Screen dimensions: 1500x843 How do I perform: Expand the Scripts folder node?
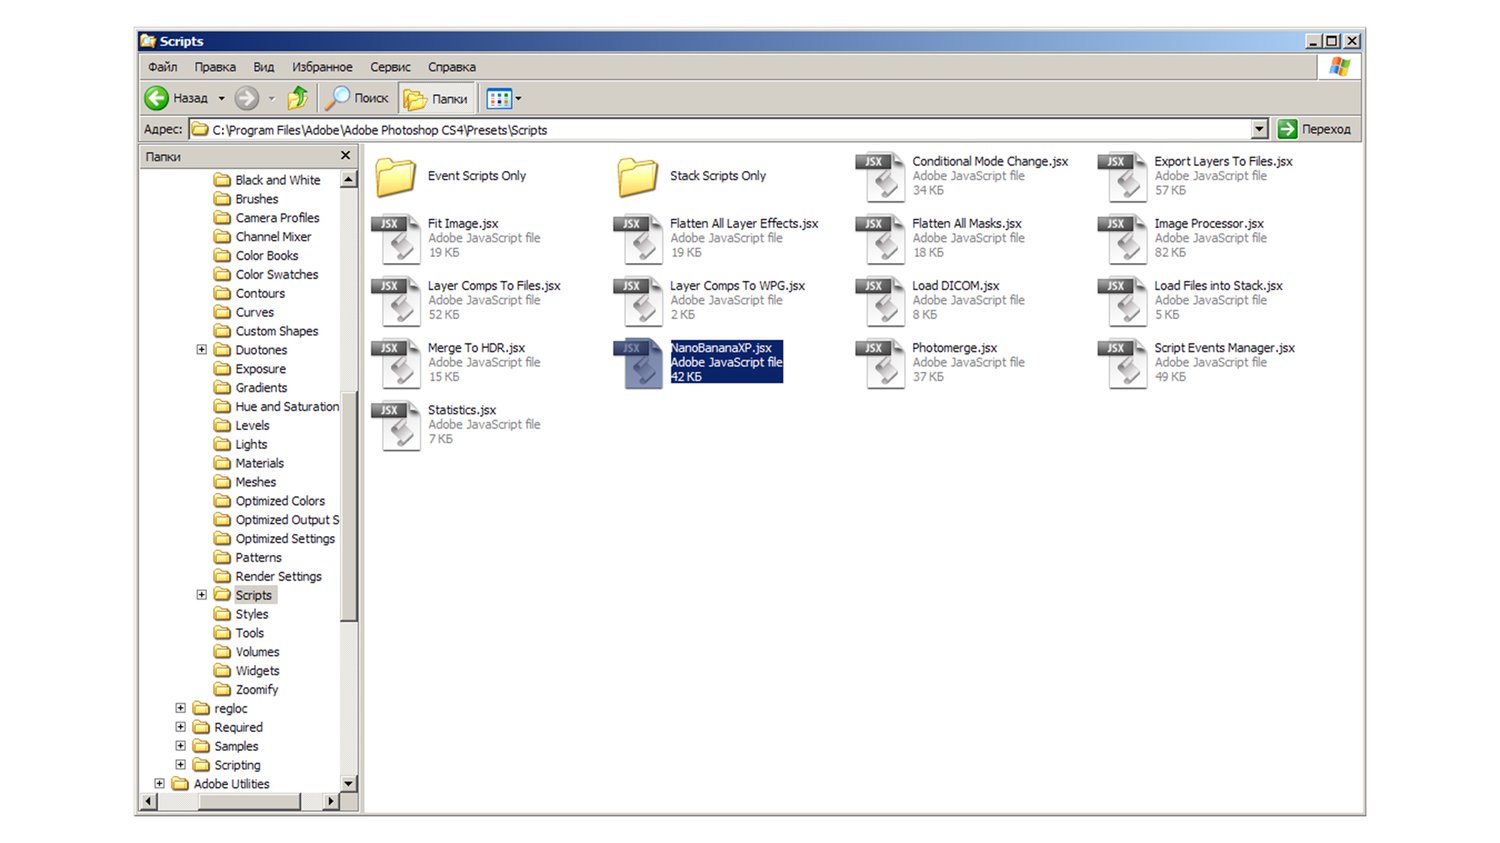coord(201,595)
